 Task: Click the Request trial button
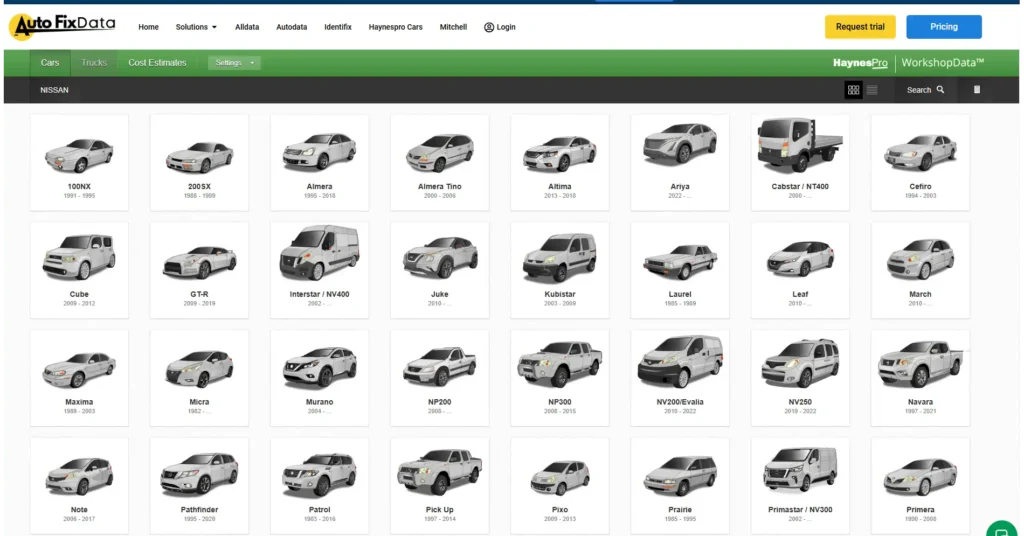coord(860,27)
